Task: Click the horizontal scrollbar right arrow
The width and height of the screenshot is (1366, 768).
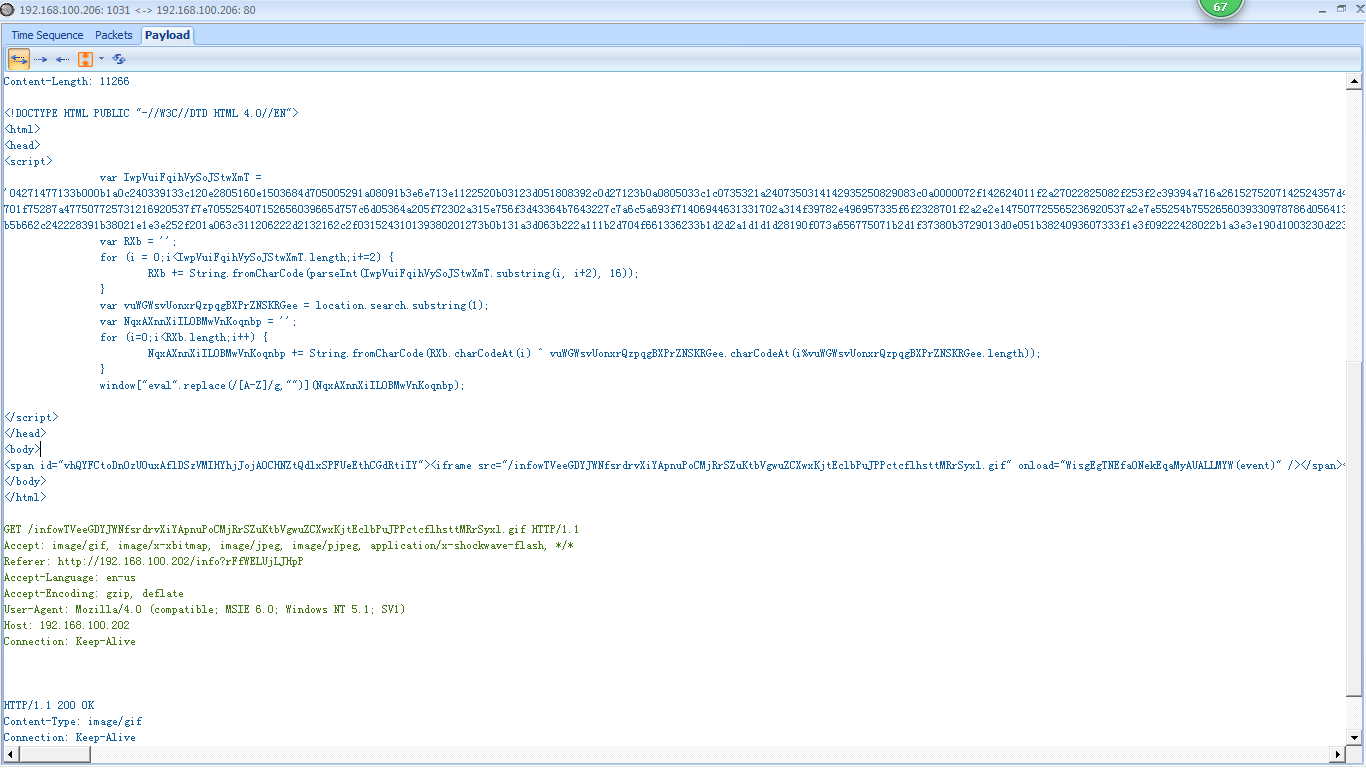Action: [x=1338, y=754]
